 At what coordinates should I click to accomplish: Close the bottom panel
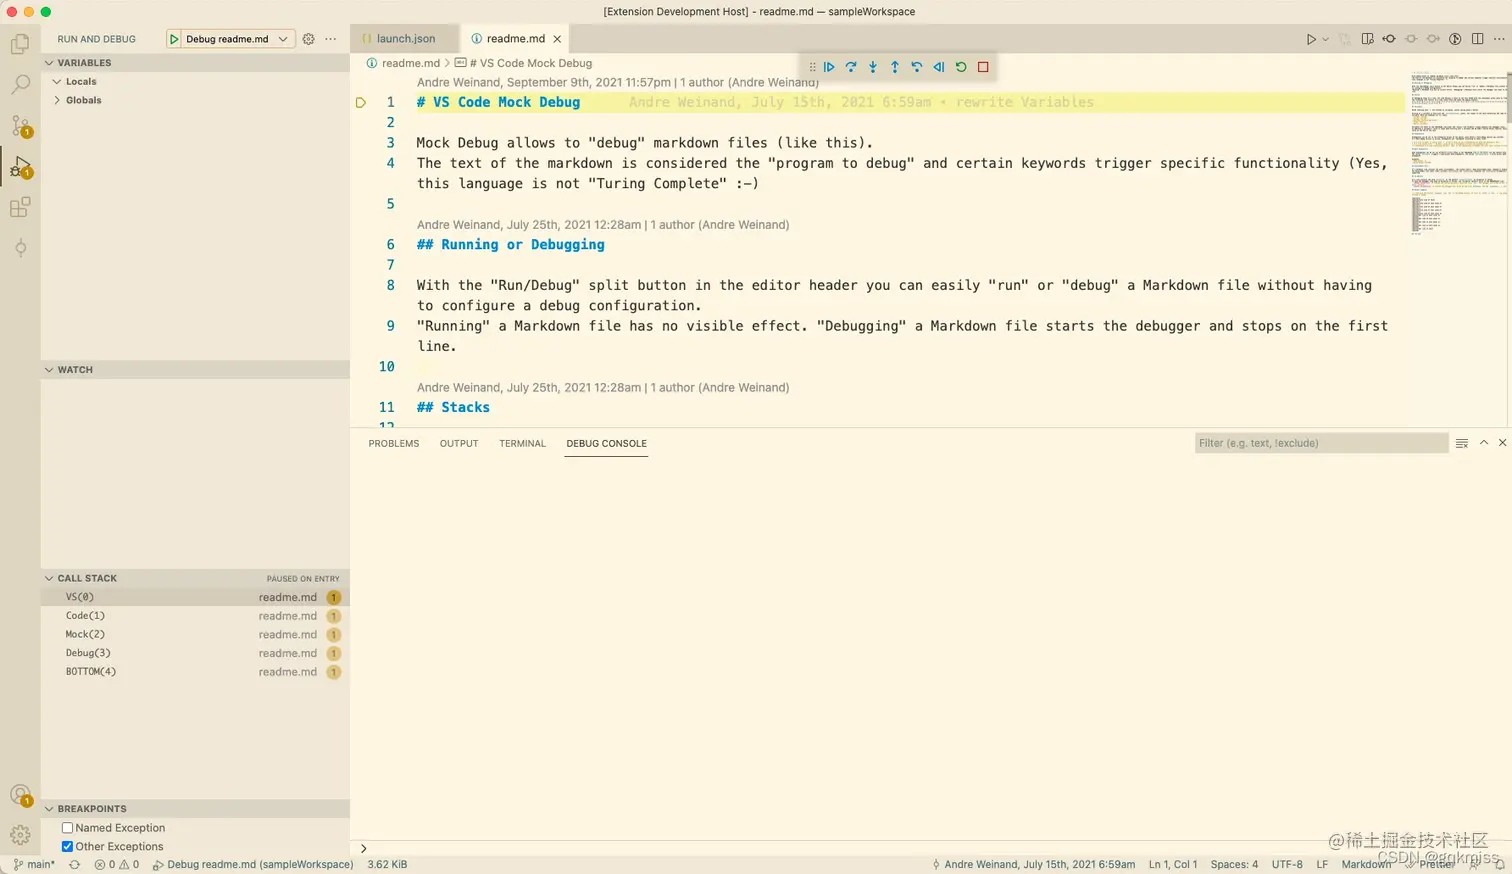point(1502,443)
